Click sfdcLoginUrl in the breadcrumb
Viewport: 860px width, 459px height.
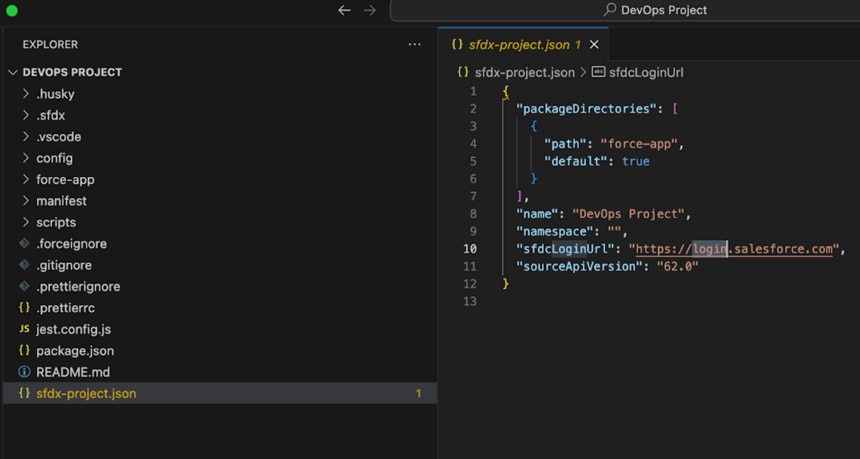[646, 72]
